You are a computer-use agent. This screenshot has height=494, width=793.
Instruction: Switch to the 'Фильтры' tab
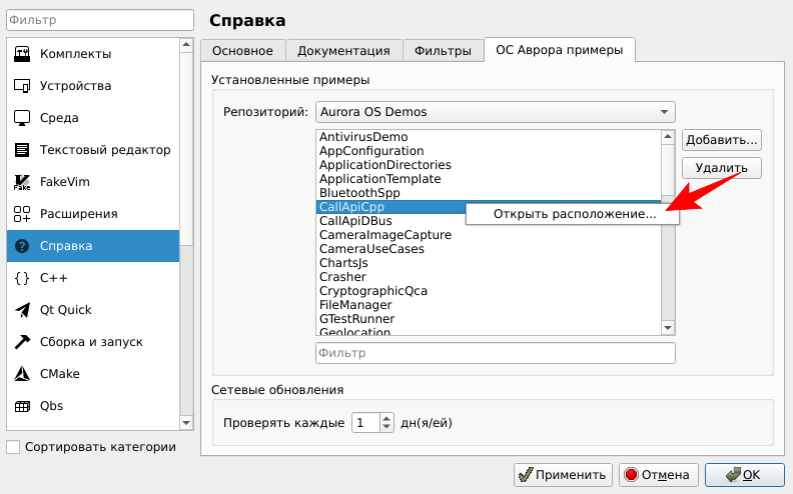tap(442, 51)
